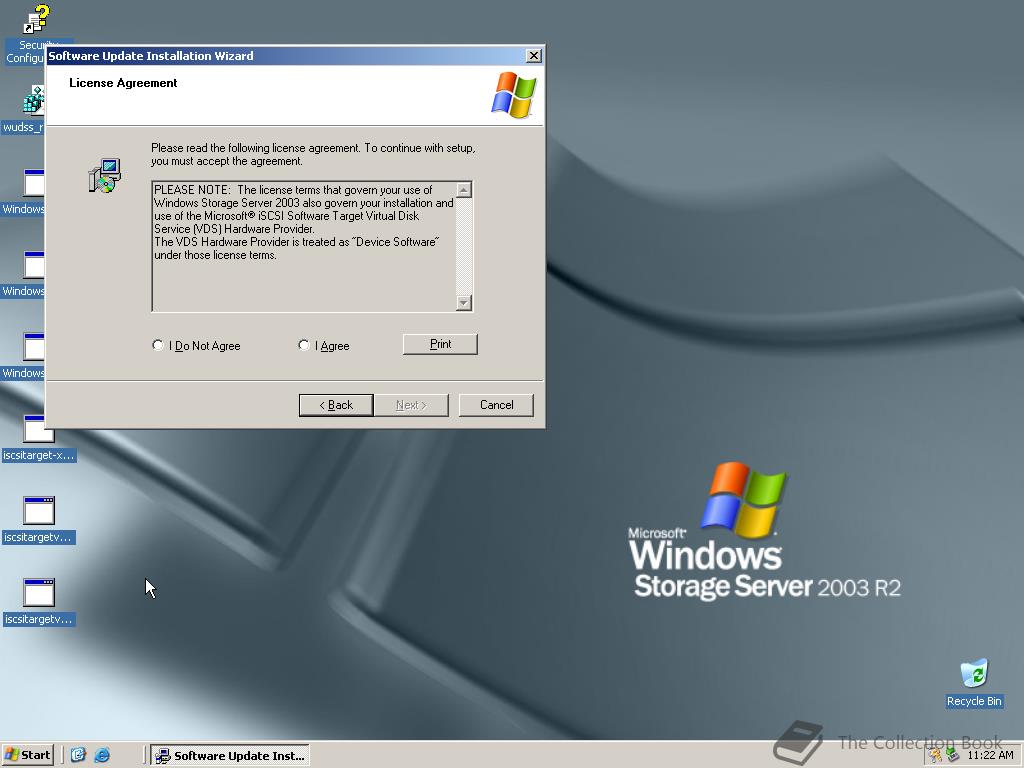Viewport: 1024px width, 768px height.
Task: Click the 11:22 AM taskbar clock
Action: (990, 756)
